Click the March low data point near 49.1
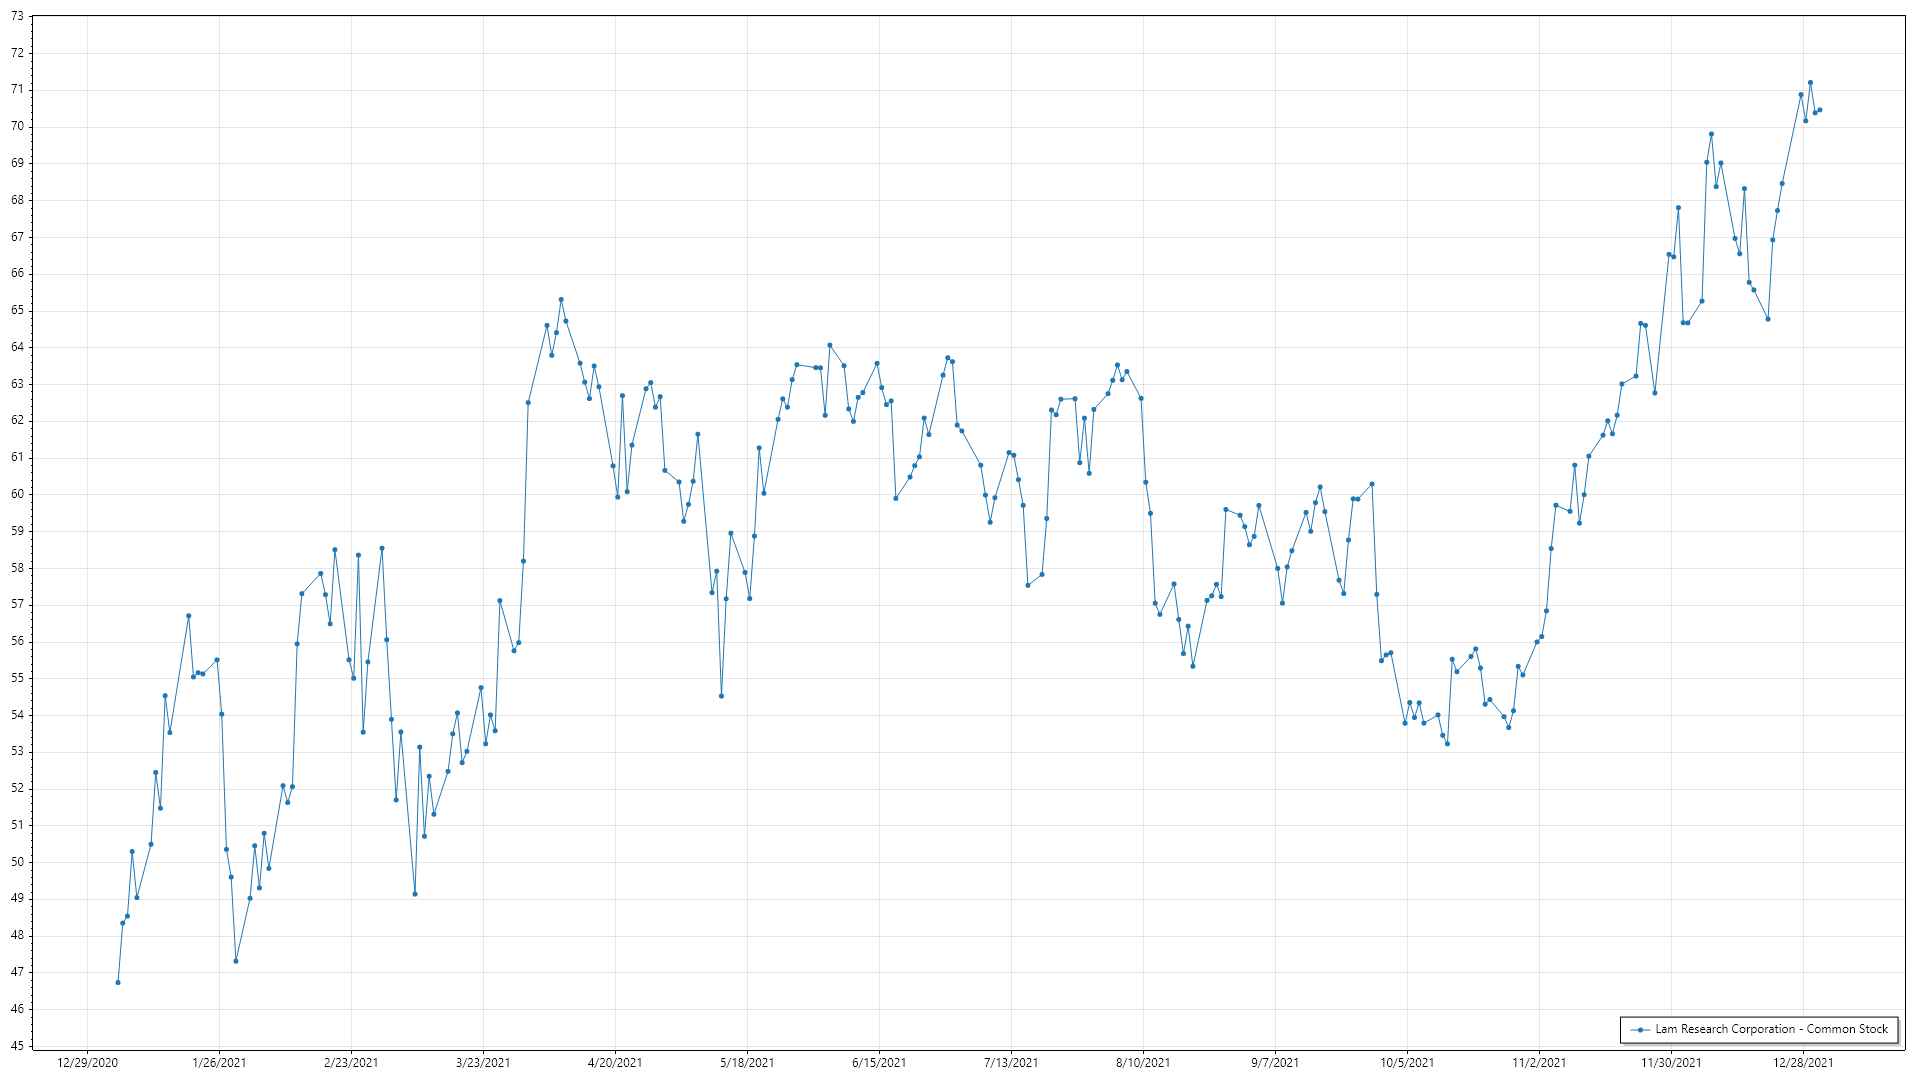The image size is (1920, 1080). pyautogui.click(x=415, y=894)
